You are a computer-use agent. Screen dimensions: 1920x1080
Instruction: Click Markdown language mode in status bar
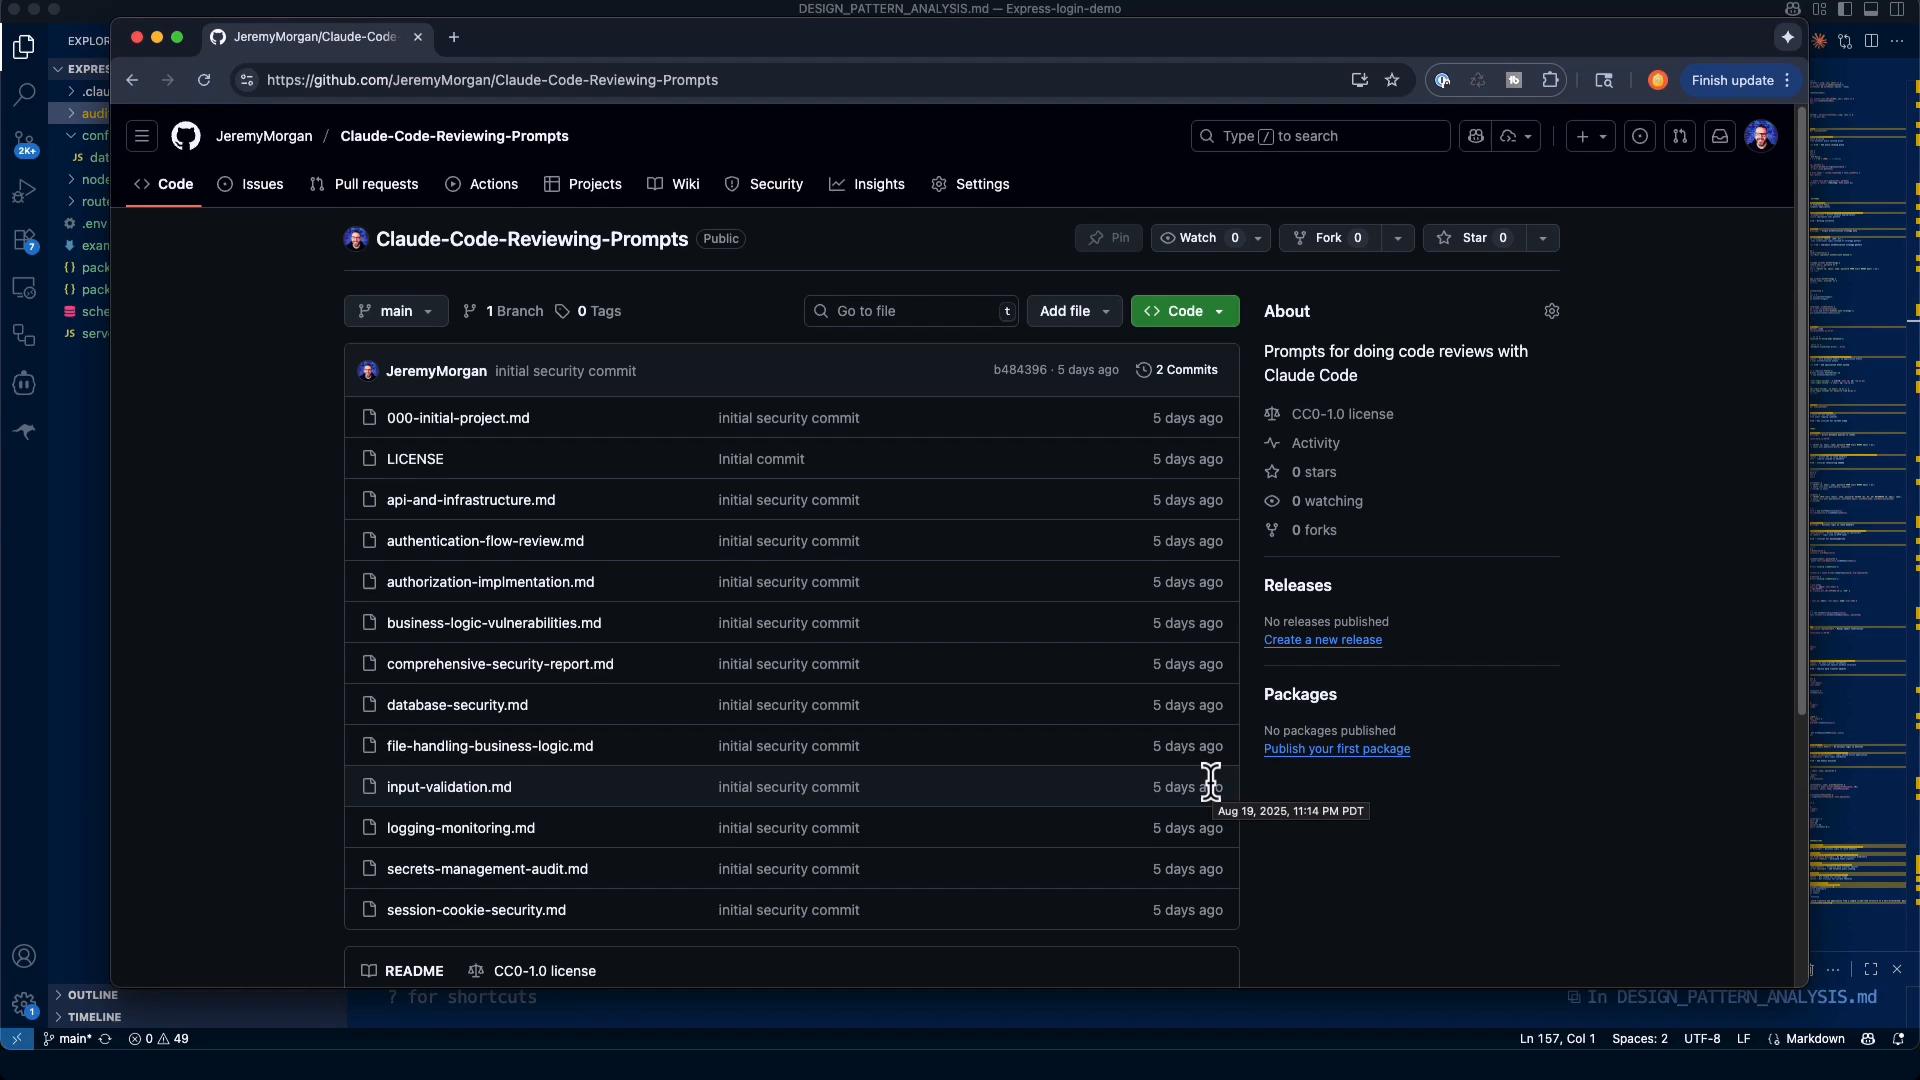pyautogui.click(x=1814, y=1039)
